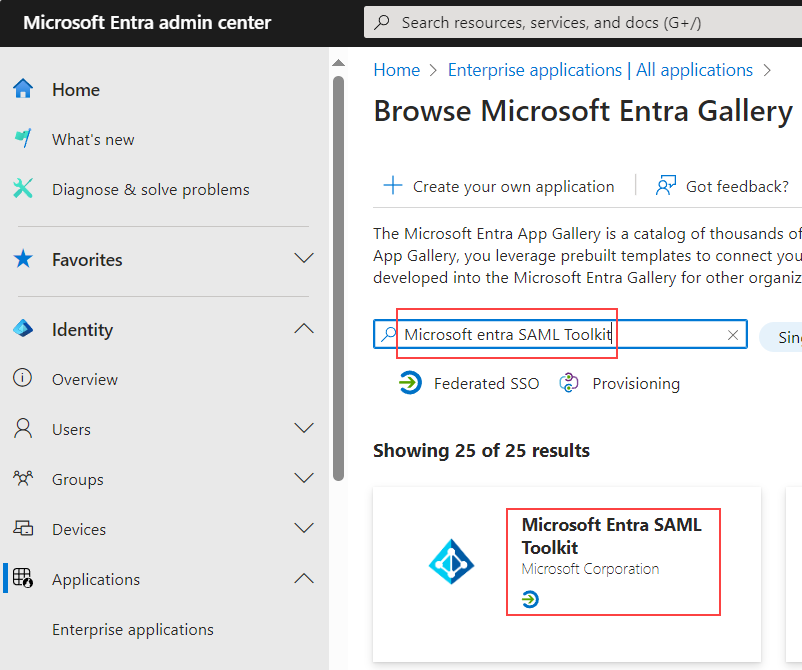Enable the Federated SSO filter
This screenshot has height=670, width=802.
pyautogui.click(x=469, y=383)
